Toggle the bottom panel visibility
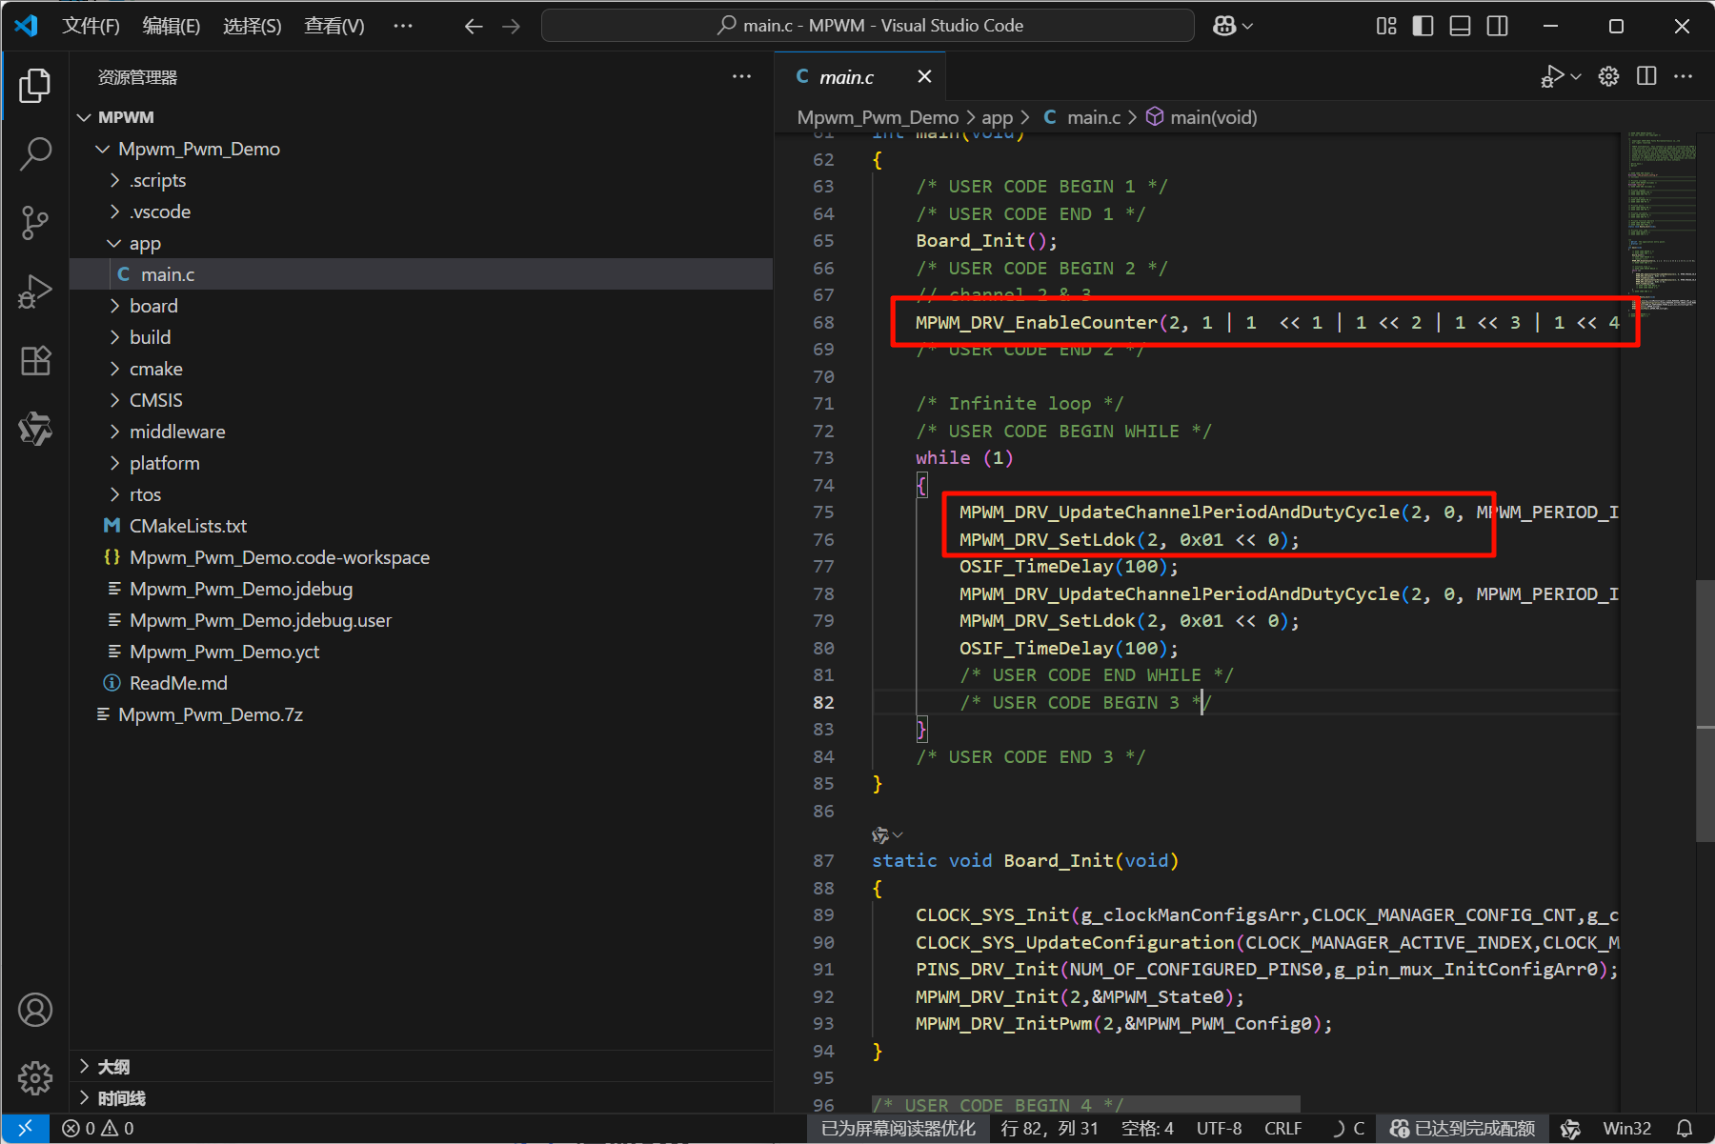The width and height of the screenshot is (1715, 1144). 1460,26
